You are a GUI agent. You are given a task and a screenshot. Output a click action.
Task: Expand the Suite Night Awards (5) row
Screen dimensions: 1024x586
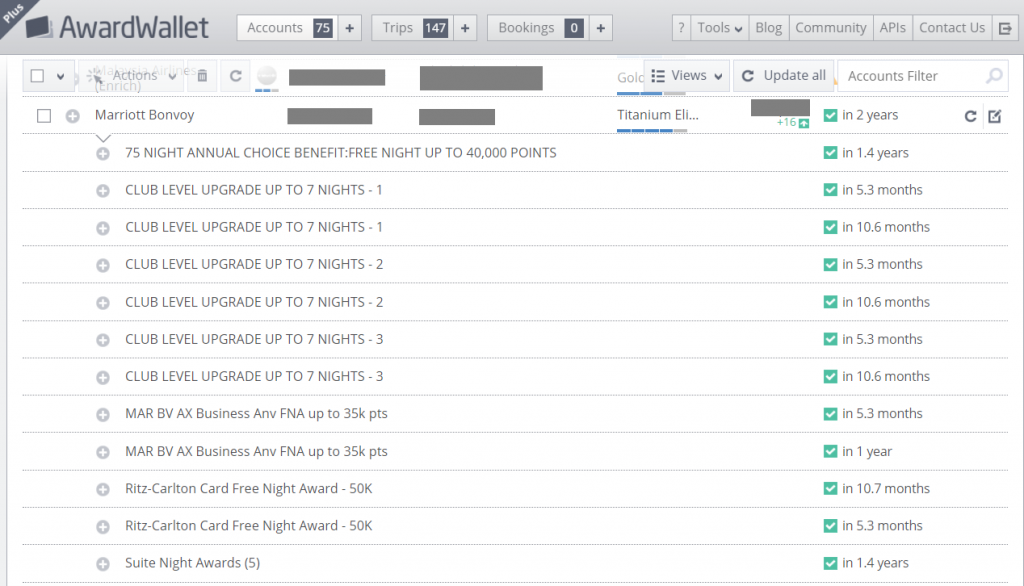click(102, 564)
